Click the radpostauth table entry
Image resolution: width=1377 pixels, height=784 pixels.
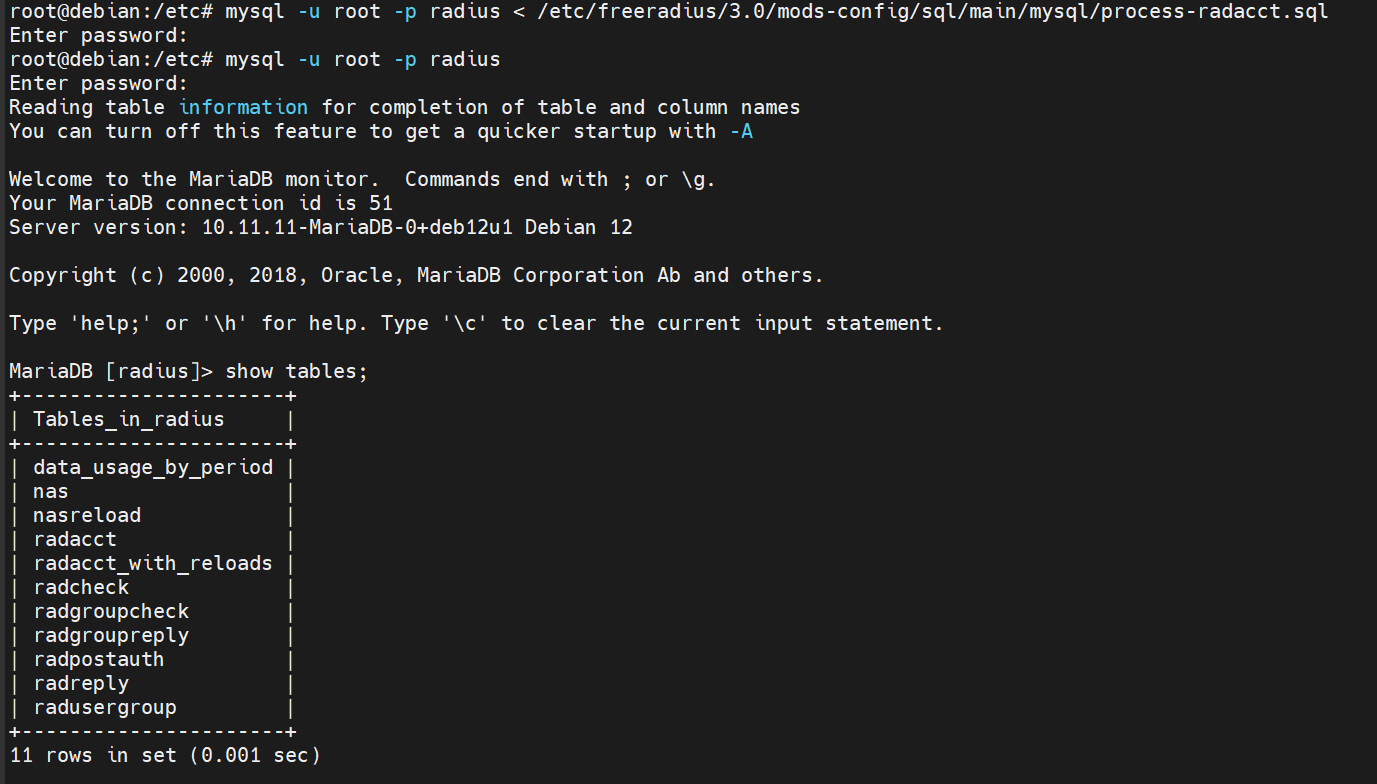tap(99, 659)
